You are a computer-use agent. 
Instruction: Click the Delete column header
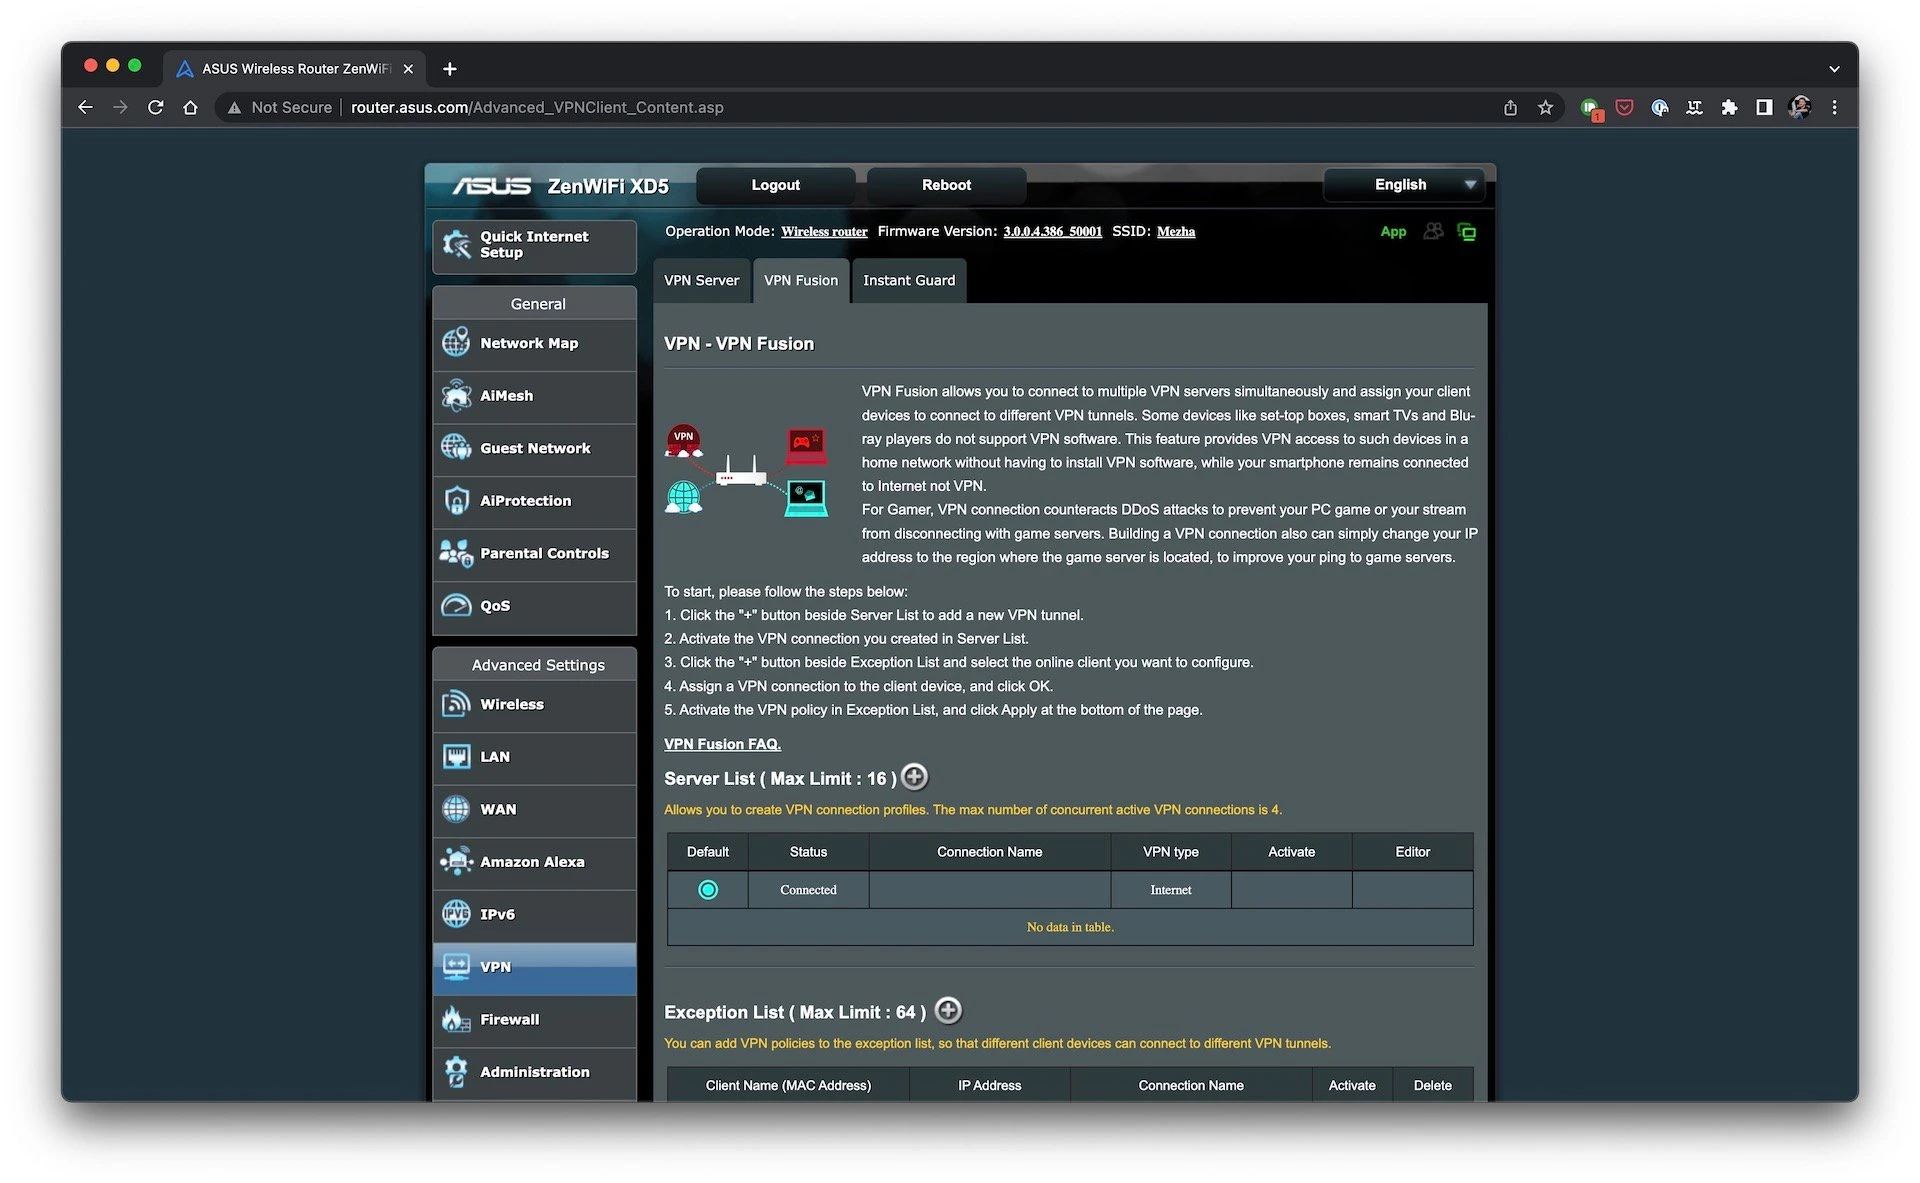(1432, 1085)
